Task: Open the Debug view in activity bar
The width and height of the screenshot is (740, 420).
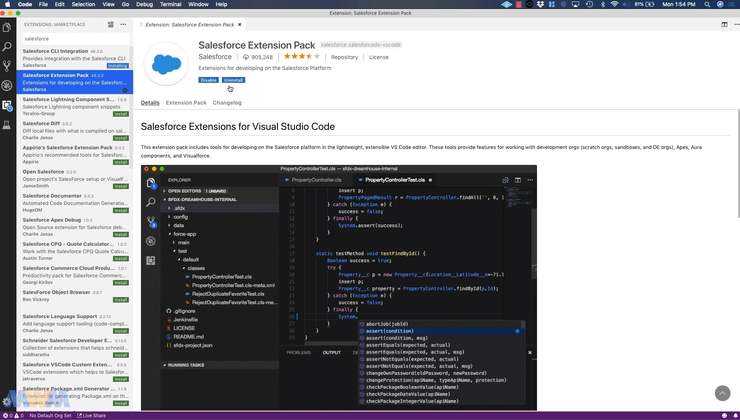Action: pyautogui.click(x=7, y=85)
